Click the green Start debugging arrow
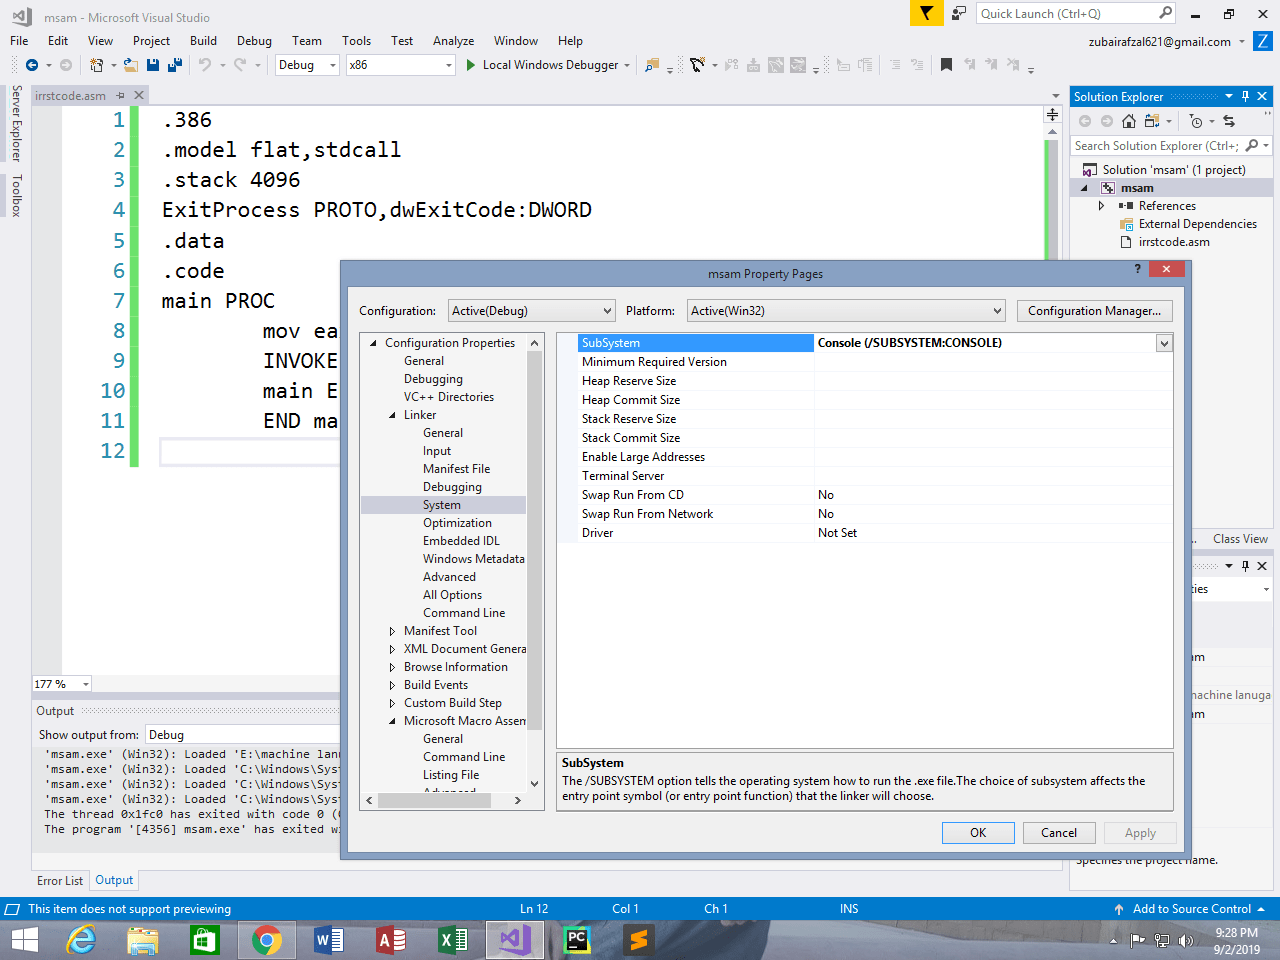 click(471, 65)
